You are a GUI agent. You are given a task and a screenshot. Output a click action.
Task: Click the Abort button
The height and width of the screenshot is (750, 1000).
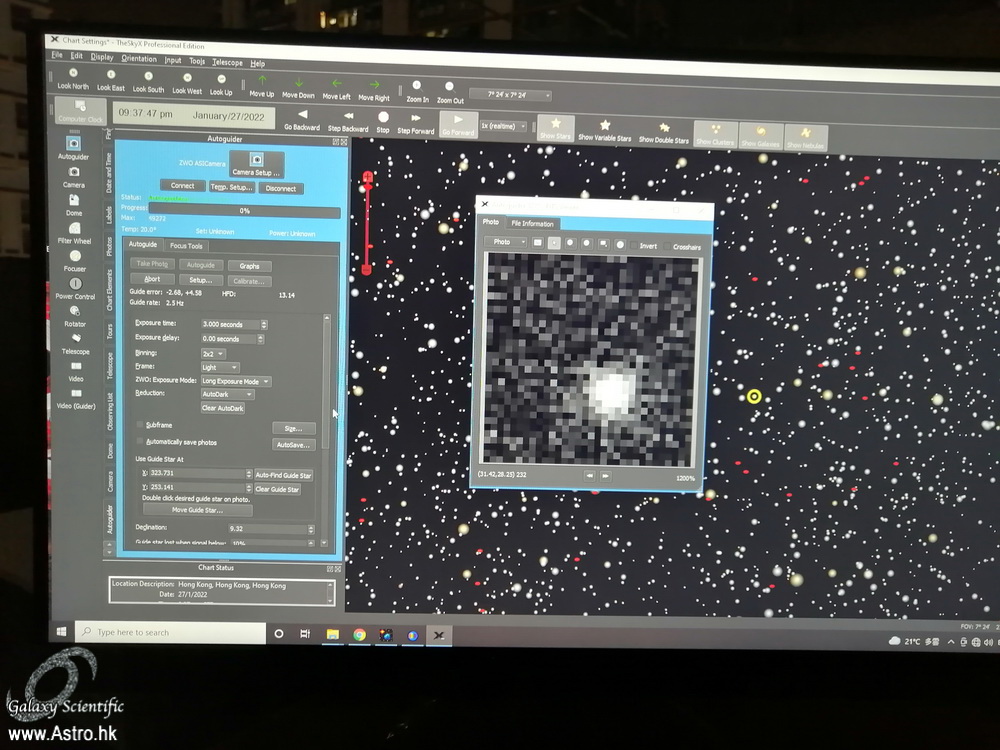152,280
